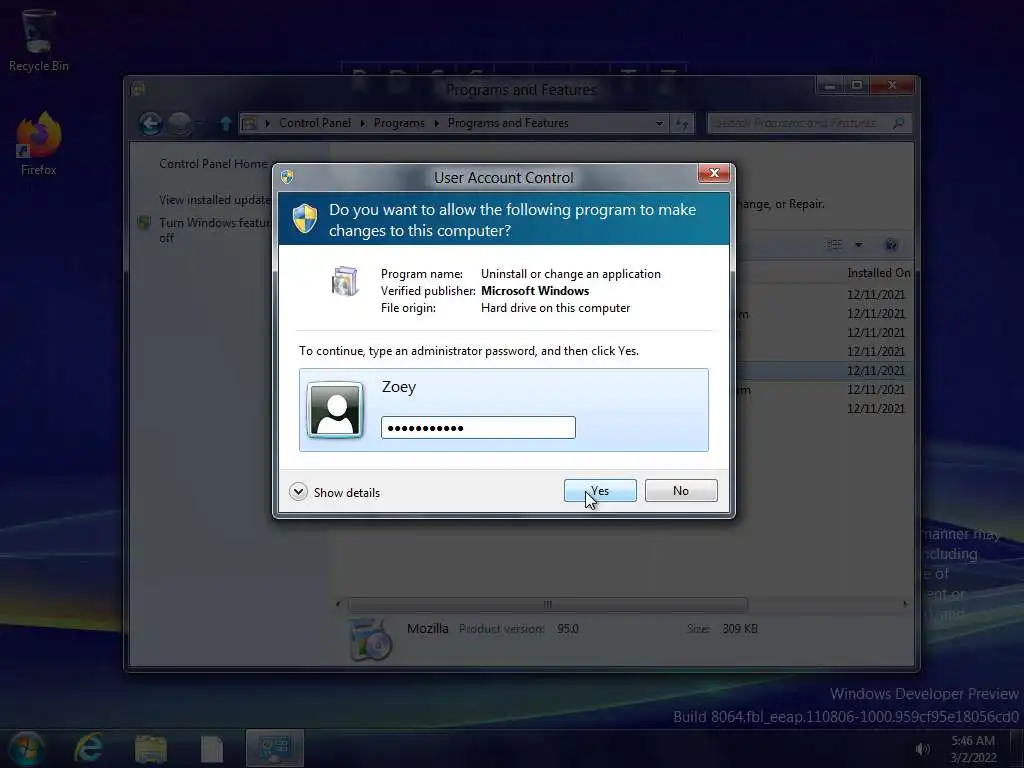Click the shield beside Turn Windows features

click(144, 223)
